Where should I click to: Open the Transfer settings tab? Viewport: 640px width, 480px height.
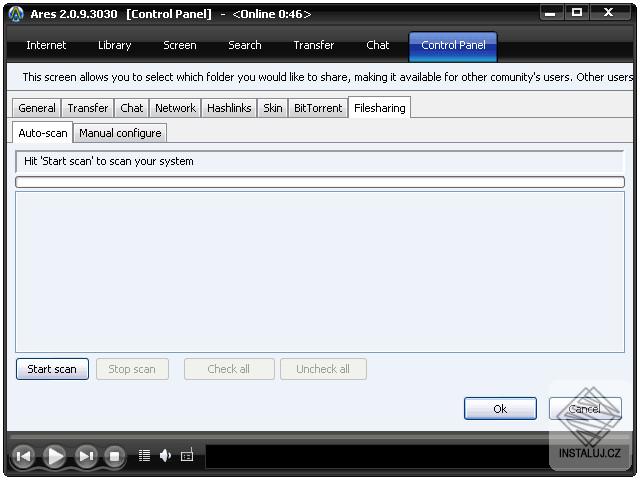coord(88,108)
